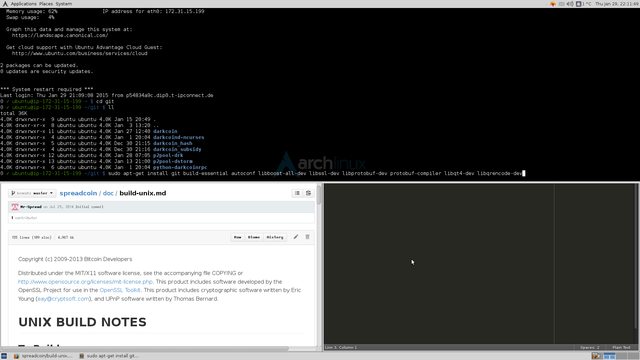Click the date and time clock in panel
Viewport: 640px width, 360px height.
[x=616, y=4]
